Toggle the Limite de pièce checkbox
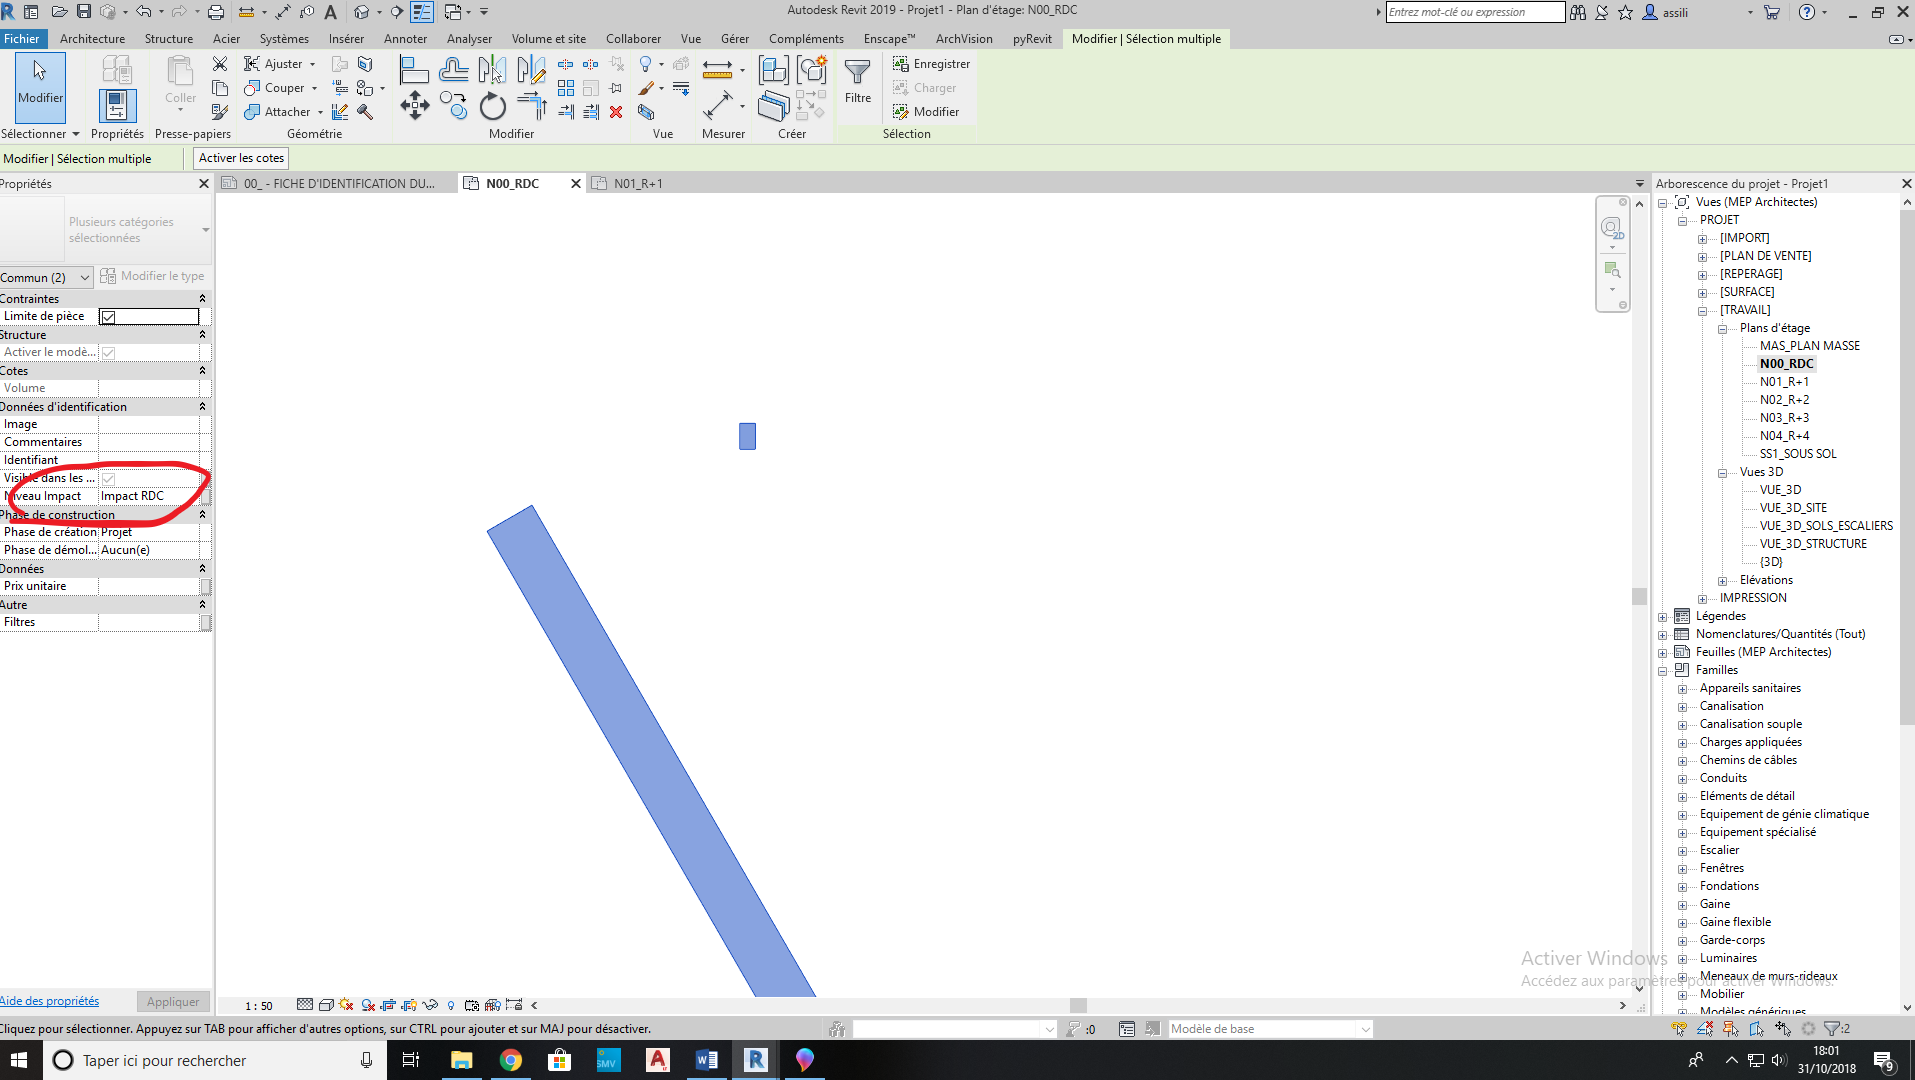This screenshot has width=1915, height=1080. (x=109, y=317)
